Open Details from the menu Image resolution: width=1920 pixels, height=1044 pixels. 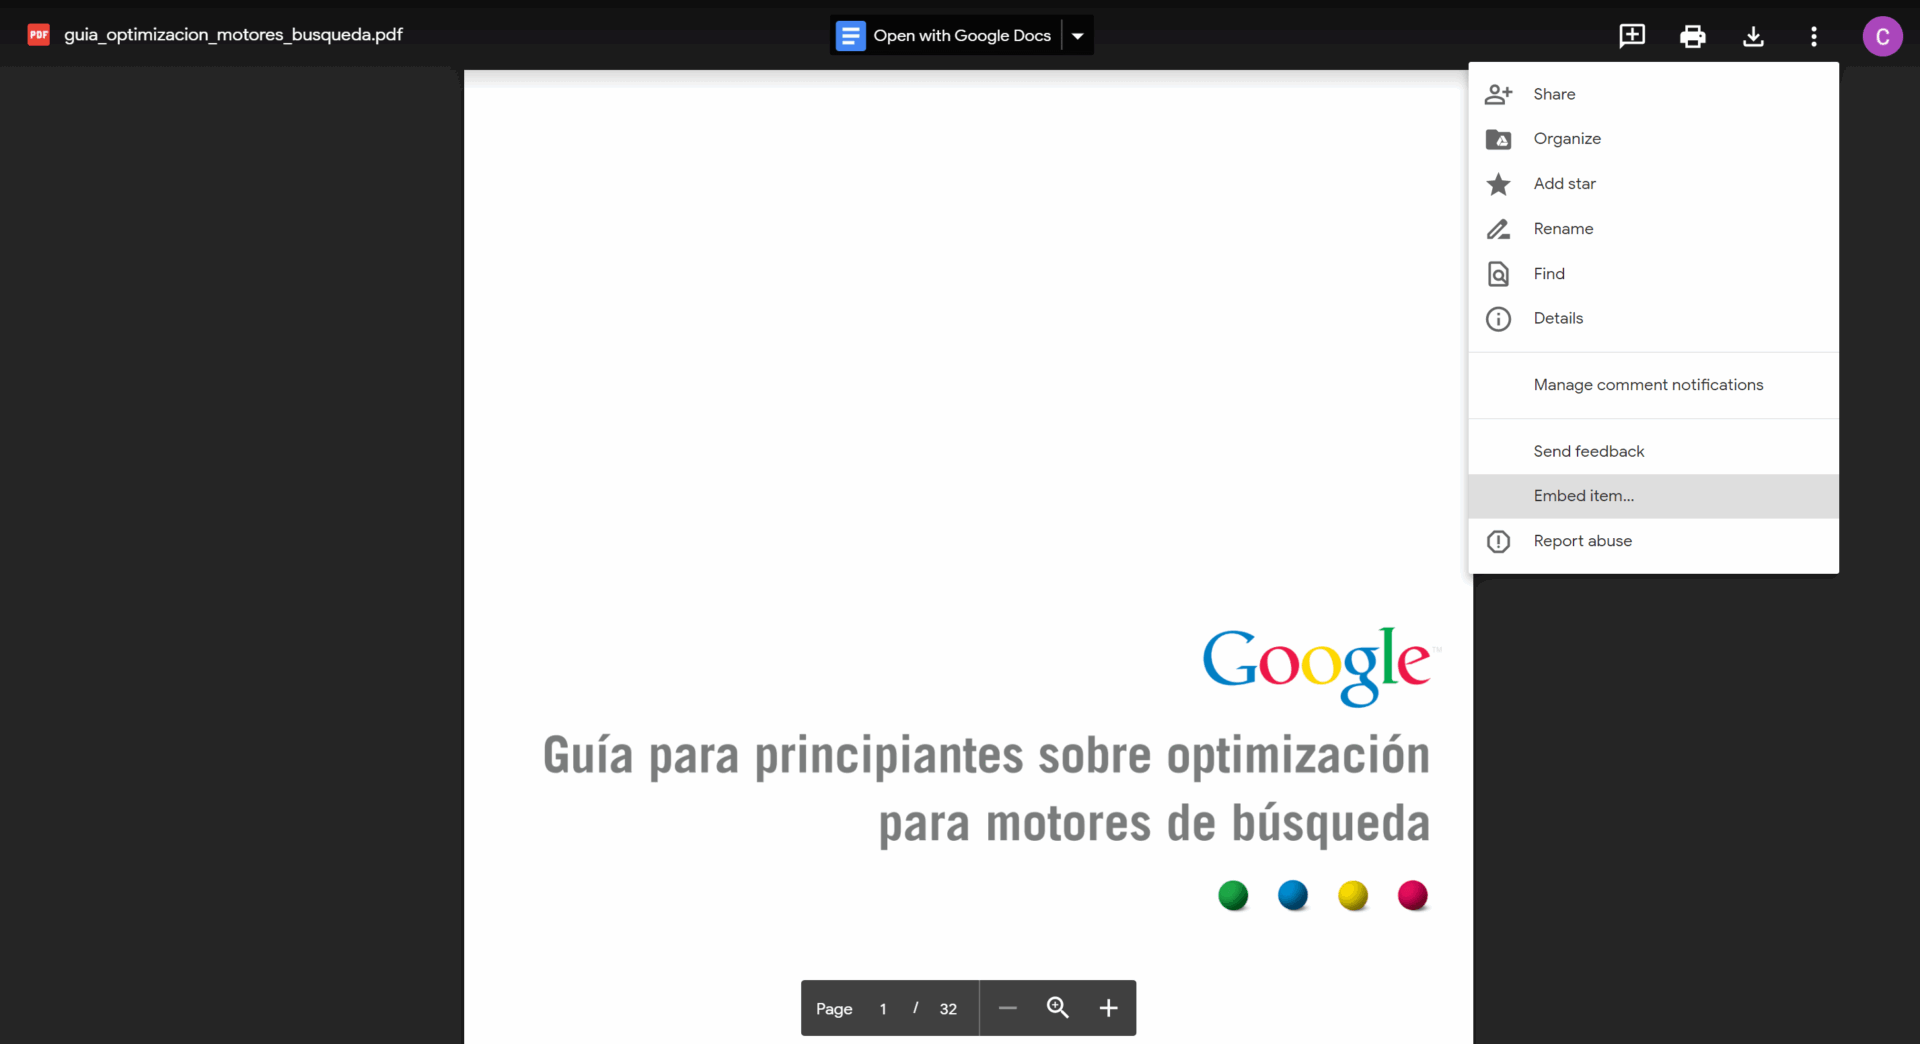coord(1653,318)
